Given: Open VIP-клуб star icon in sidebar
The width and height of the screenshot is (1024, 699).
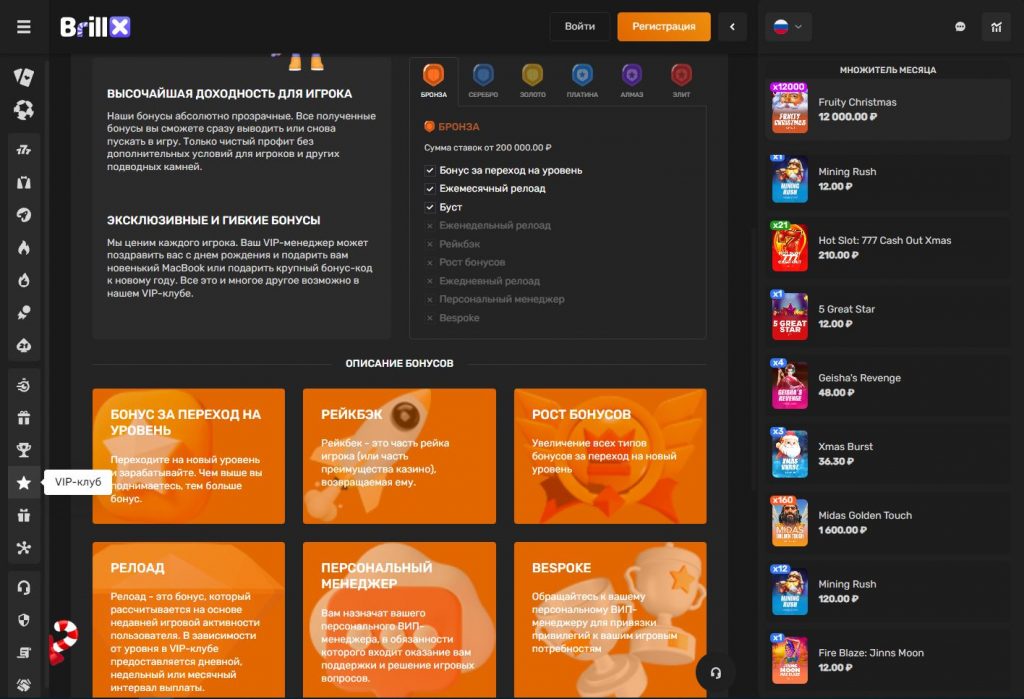Looking at the screenshot, I should click(x=24, y=483).
